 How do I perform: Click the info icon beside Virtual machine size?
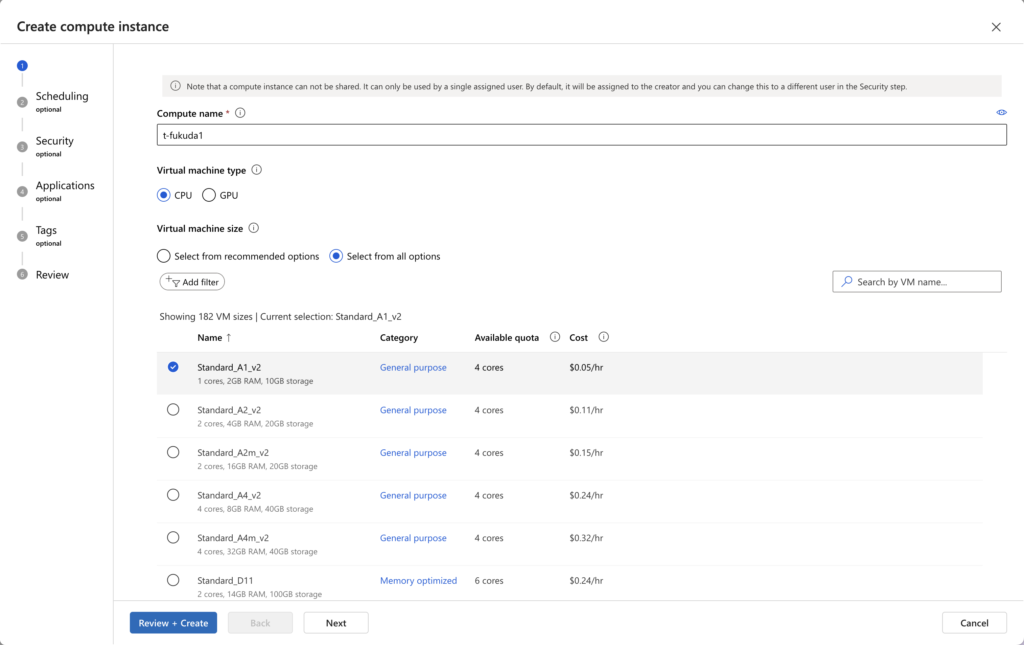(x=253, y=228)
